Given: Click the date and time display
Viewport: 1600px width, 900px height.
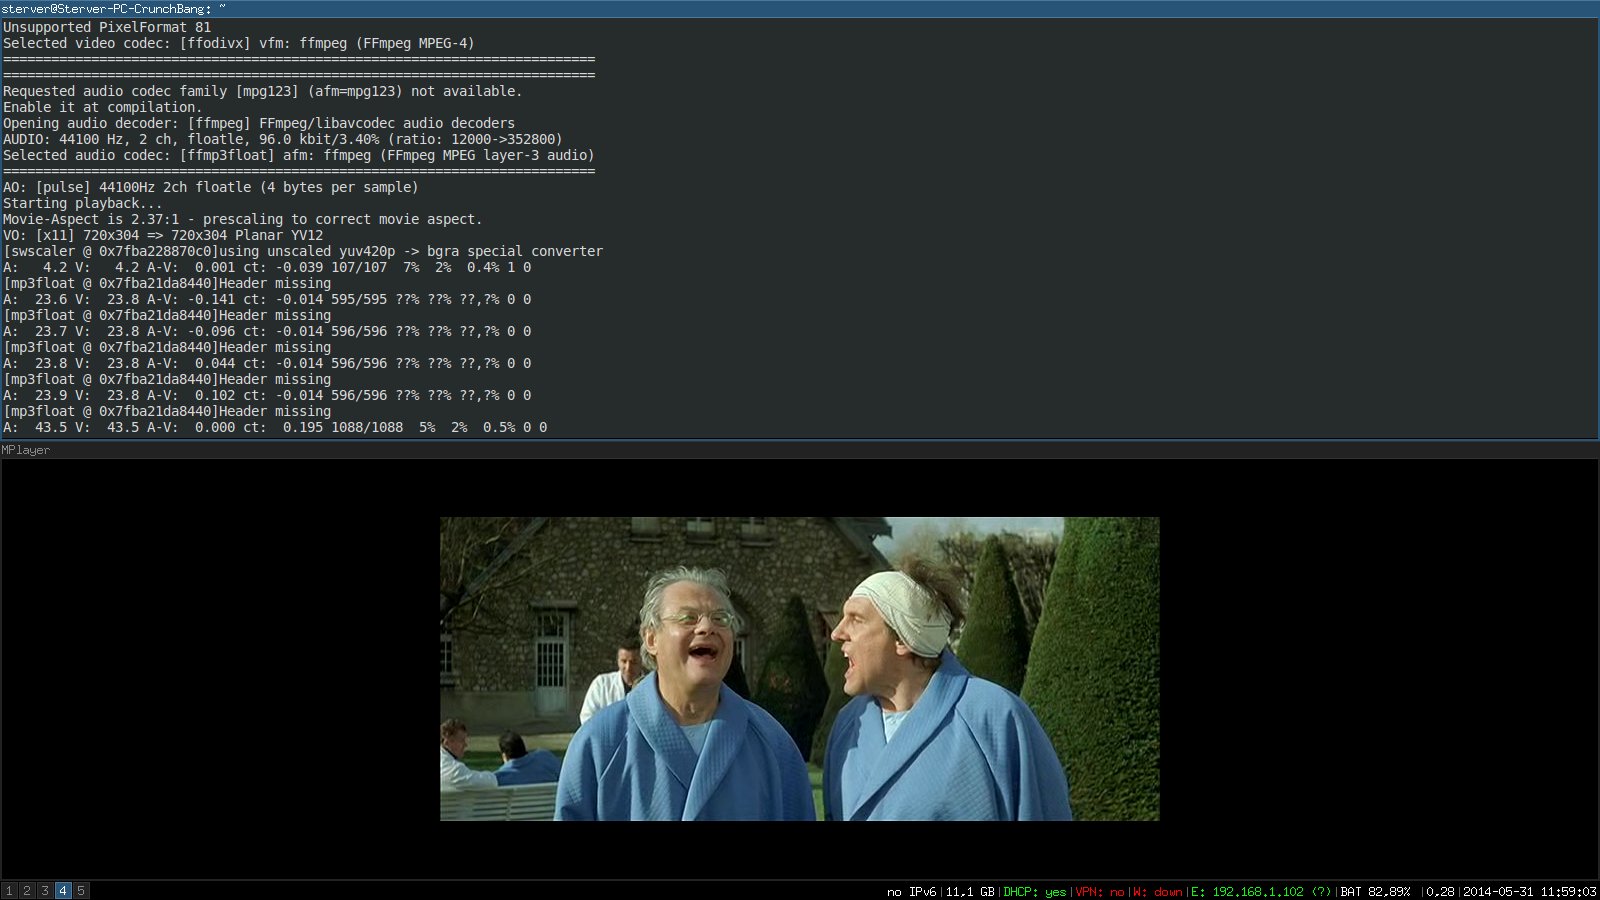Looking at the screenshot, I should [x=1529, y=892].
